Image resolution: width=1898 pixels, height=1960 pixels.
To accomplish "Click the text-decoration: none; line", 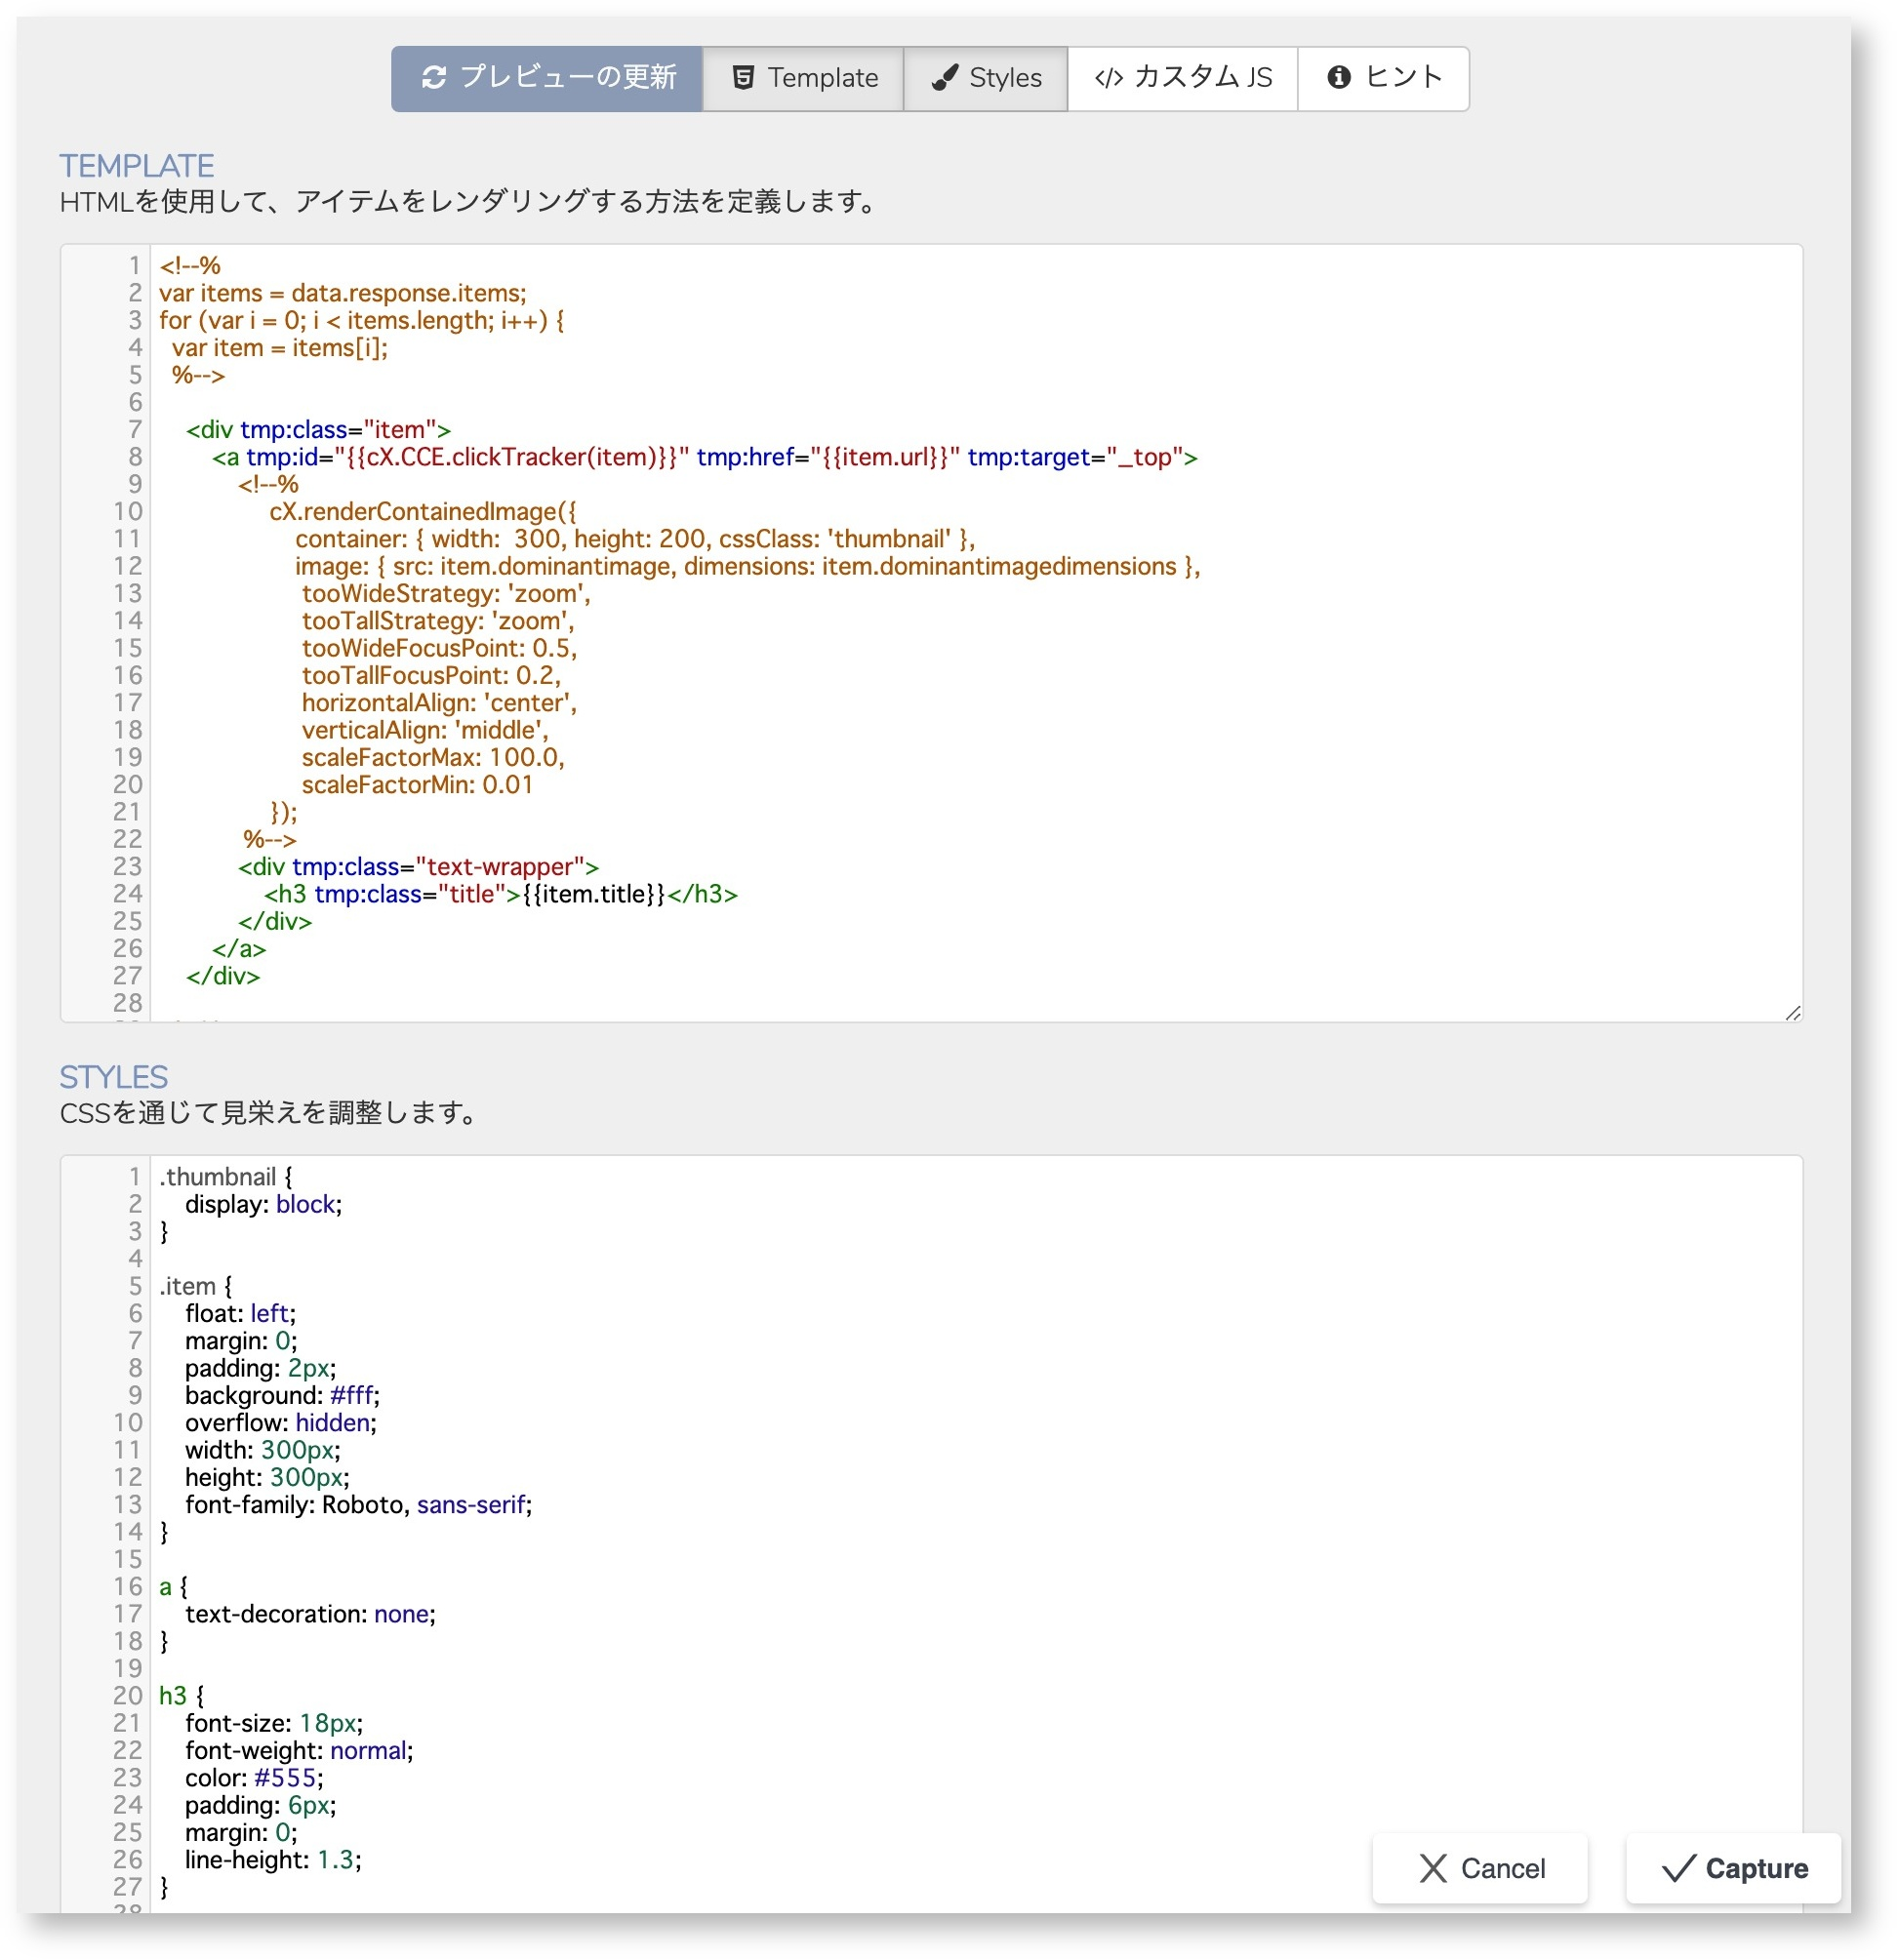I will (310, 1613).
